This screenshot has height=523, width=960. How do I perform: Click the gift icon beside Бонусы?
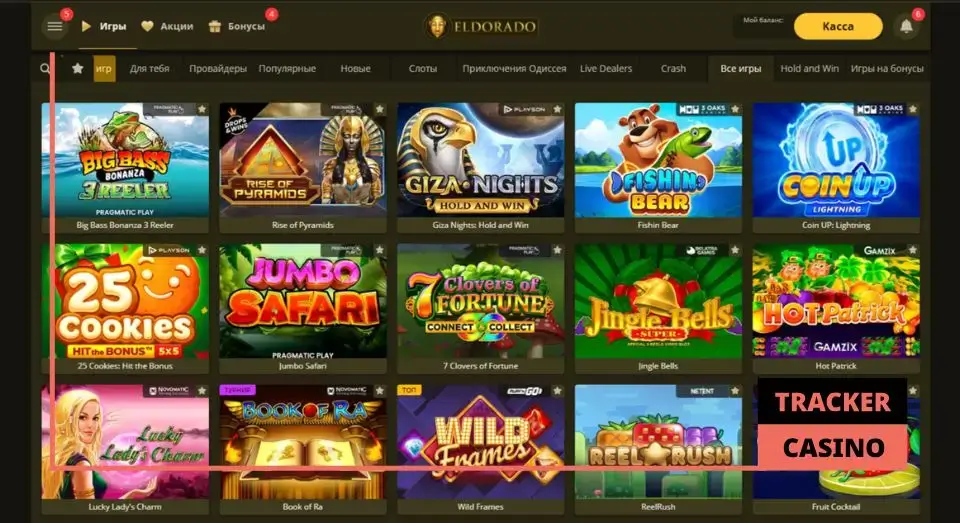point(214,26)
